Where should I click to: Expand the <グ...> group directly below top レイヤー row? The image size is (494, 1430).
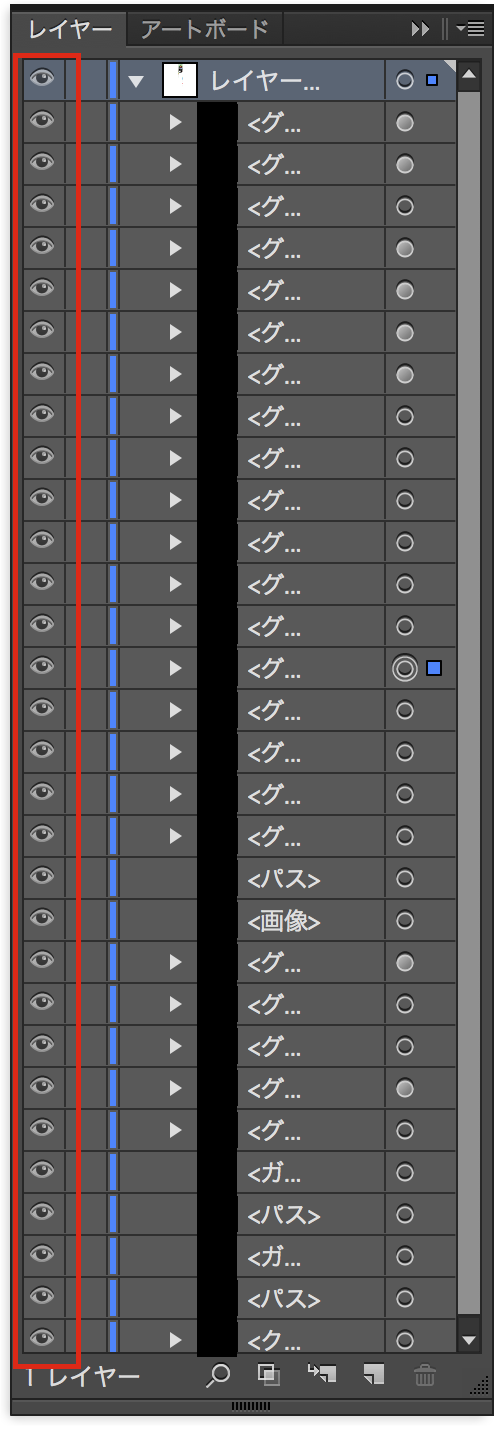176,122
